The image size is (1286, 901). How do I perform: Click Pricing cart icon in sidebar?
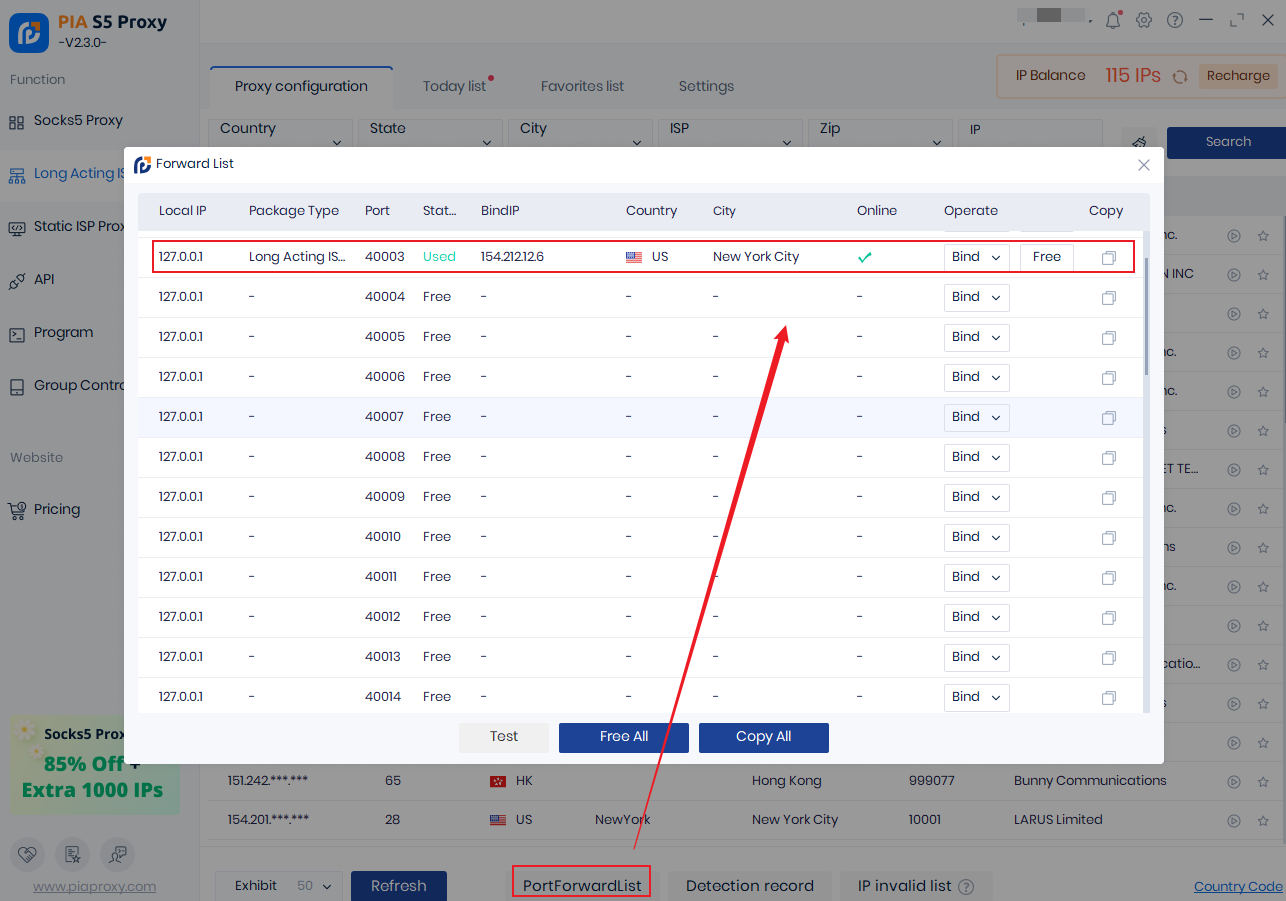point(17,510)
